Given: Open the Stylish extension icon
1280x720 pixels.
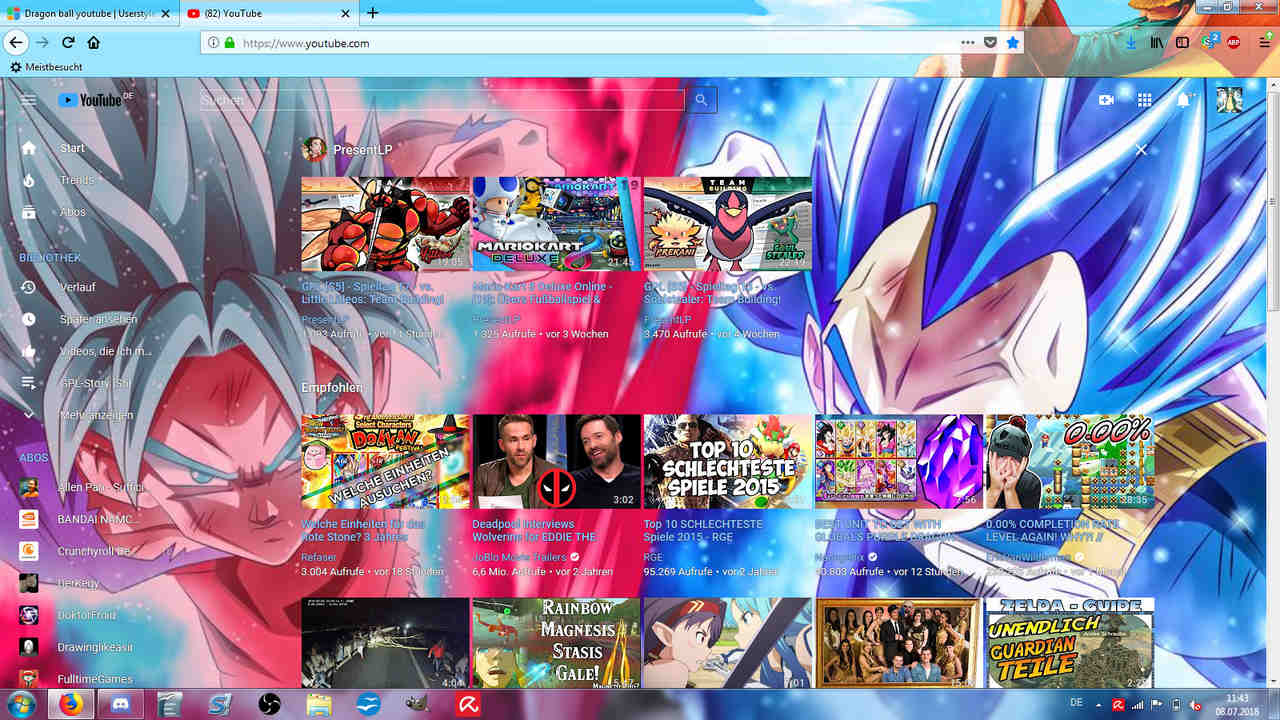Looking at the screenshot, I should (x=1208, y=42).
